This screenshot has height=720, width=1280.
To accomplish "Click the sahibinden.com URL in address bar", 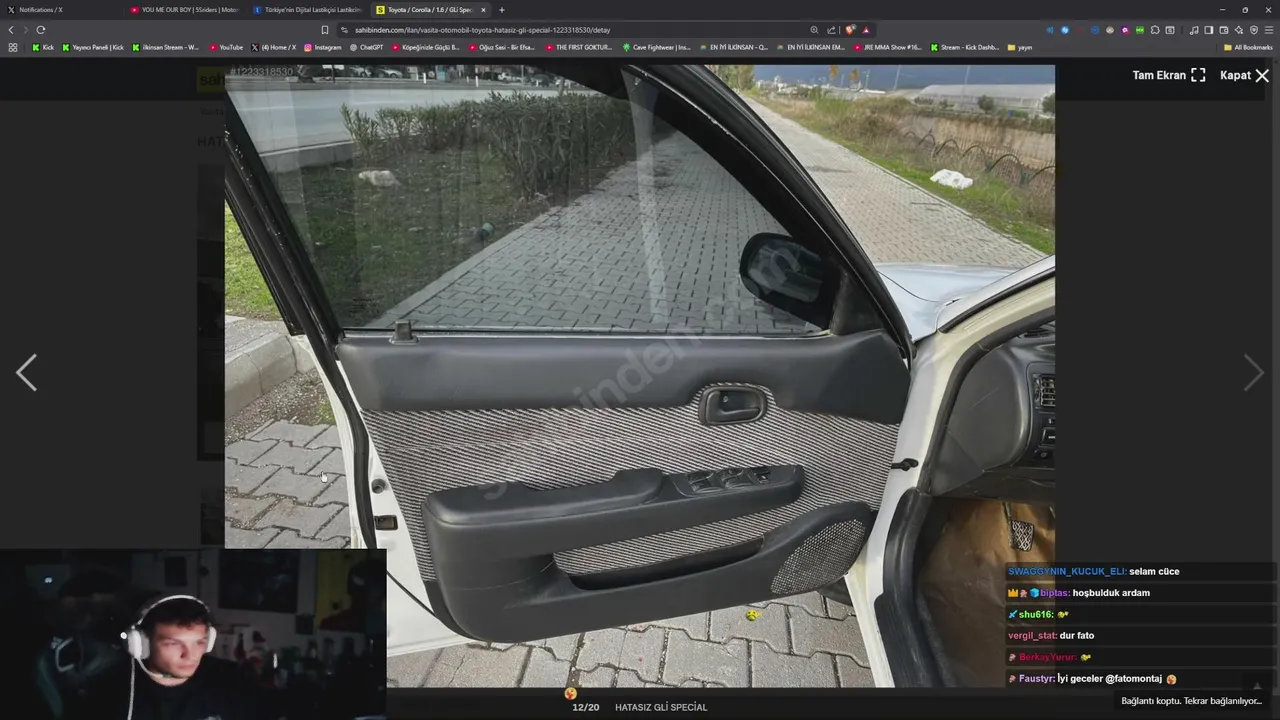I will (x=482, y=30).
